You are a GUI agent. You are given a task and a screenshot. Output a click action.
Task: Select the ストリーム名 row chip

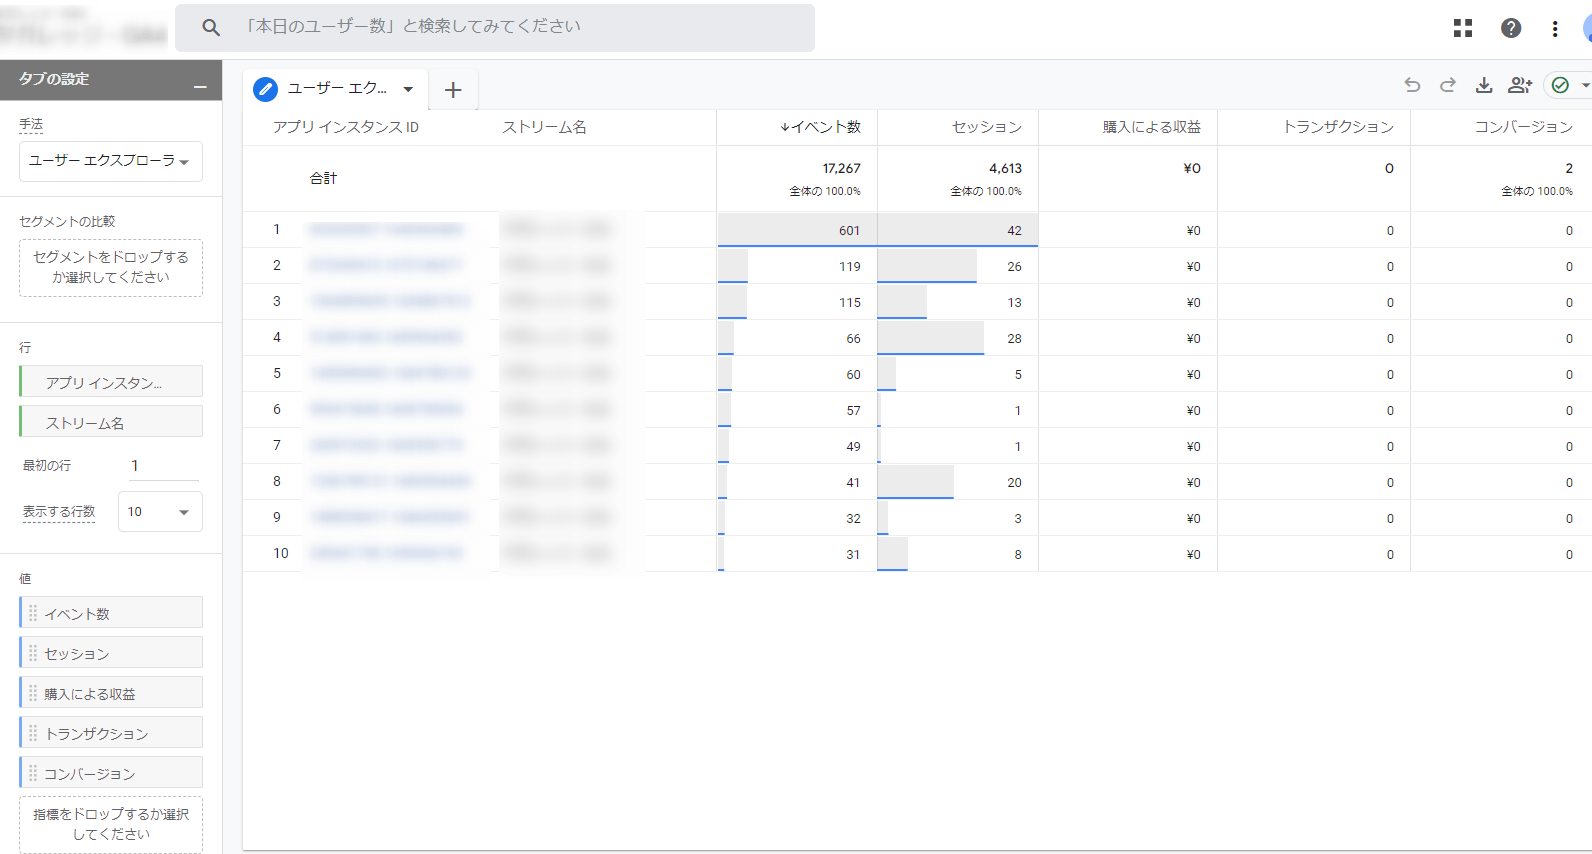click(x=111, y=421)
